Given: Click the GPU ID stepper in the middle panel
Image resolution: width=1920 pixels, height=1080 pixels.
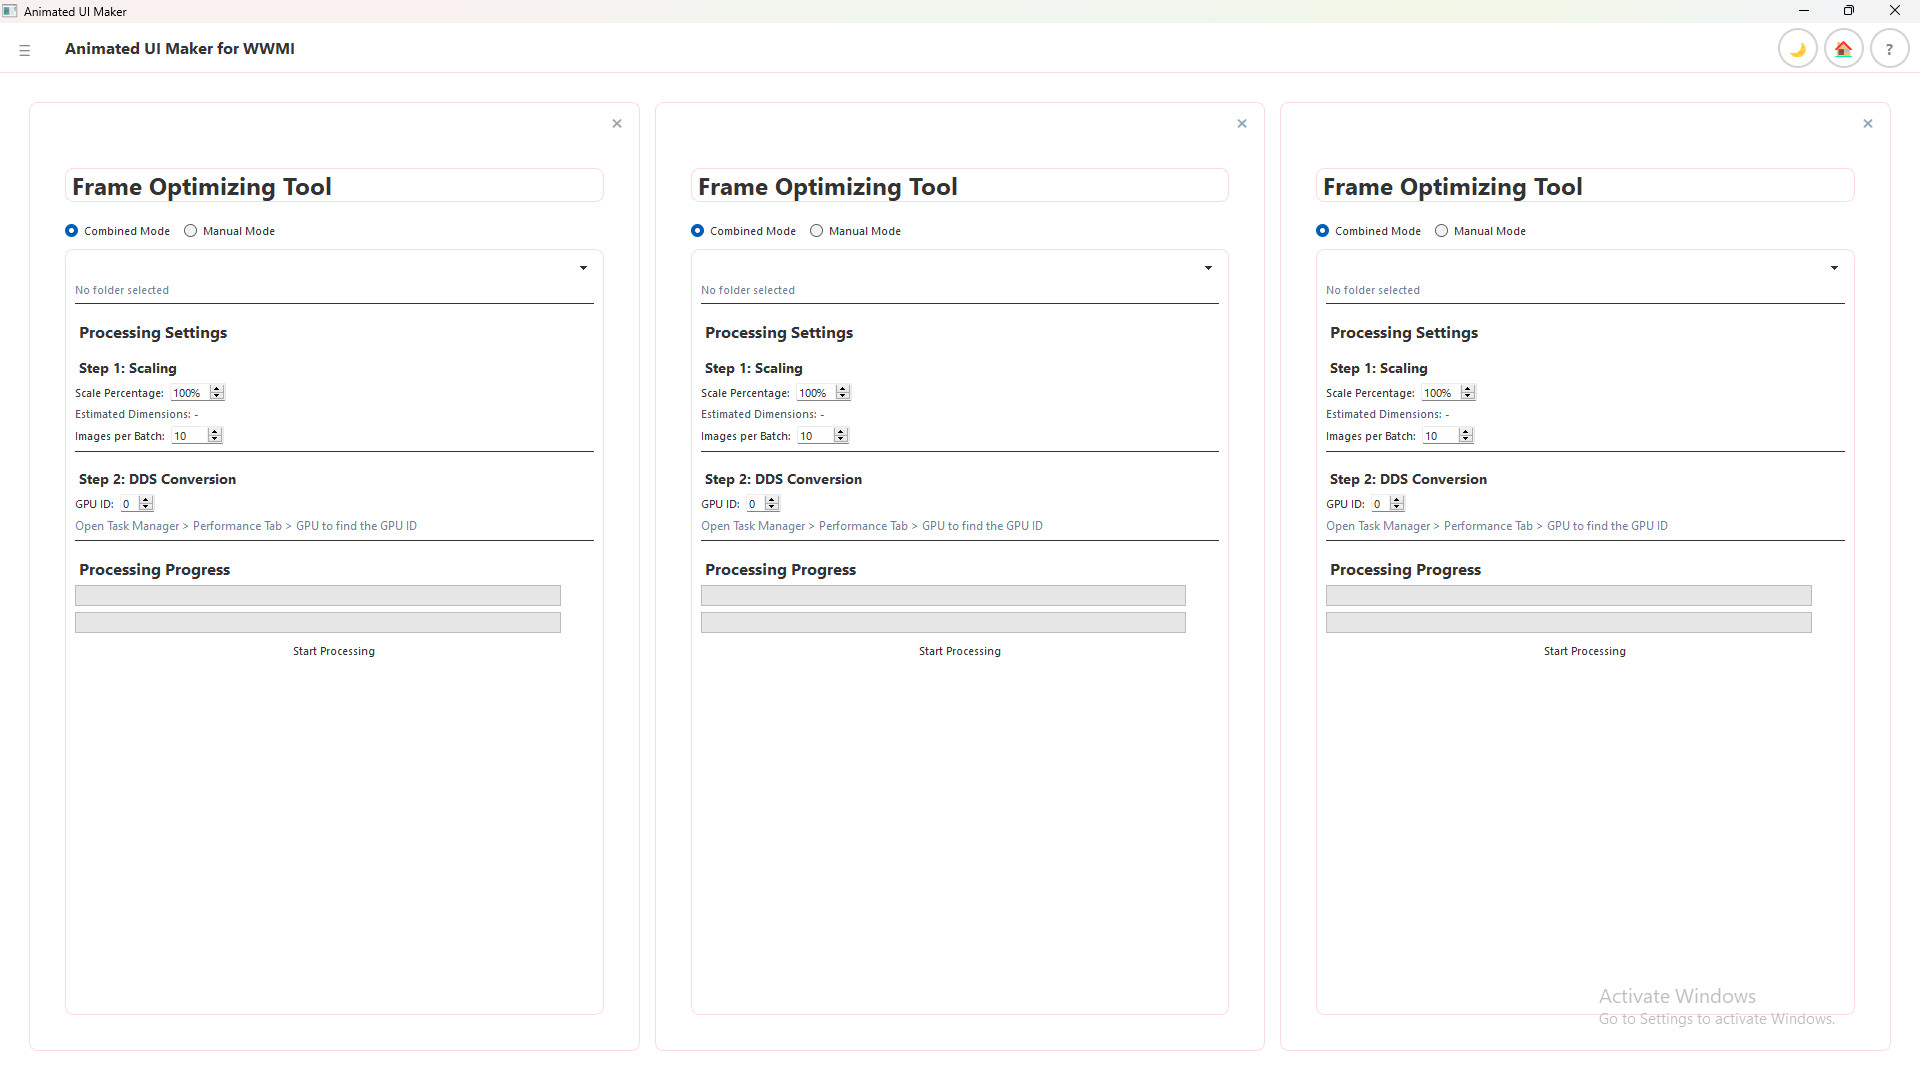Looking at the screenshot, I should 772,504.
